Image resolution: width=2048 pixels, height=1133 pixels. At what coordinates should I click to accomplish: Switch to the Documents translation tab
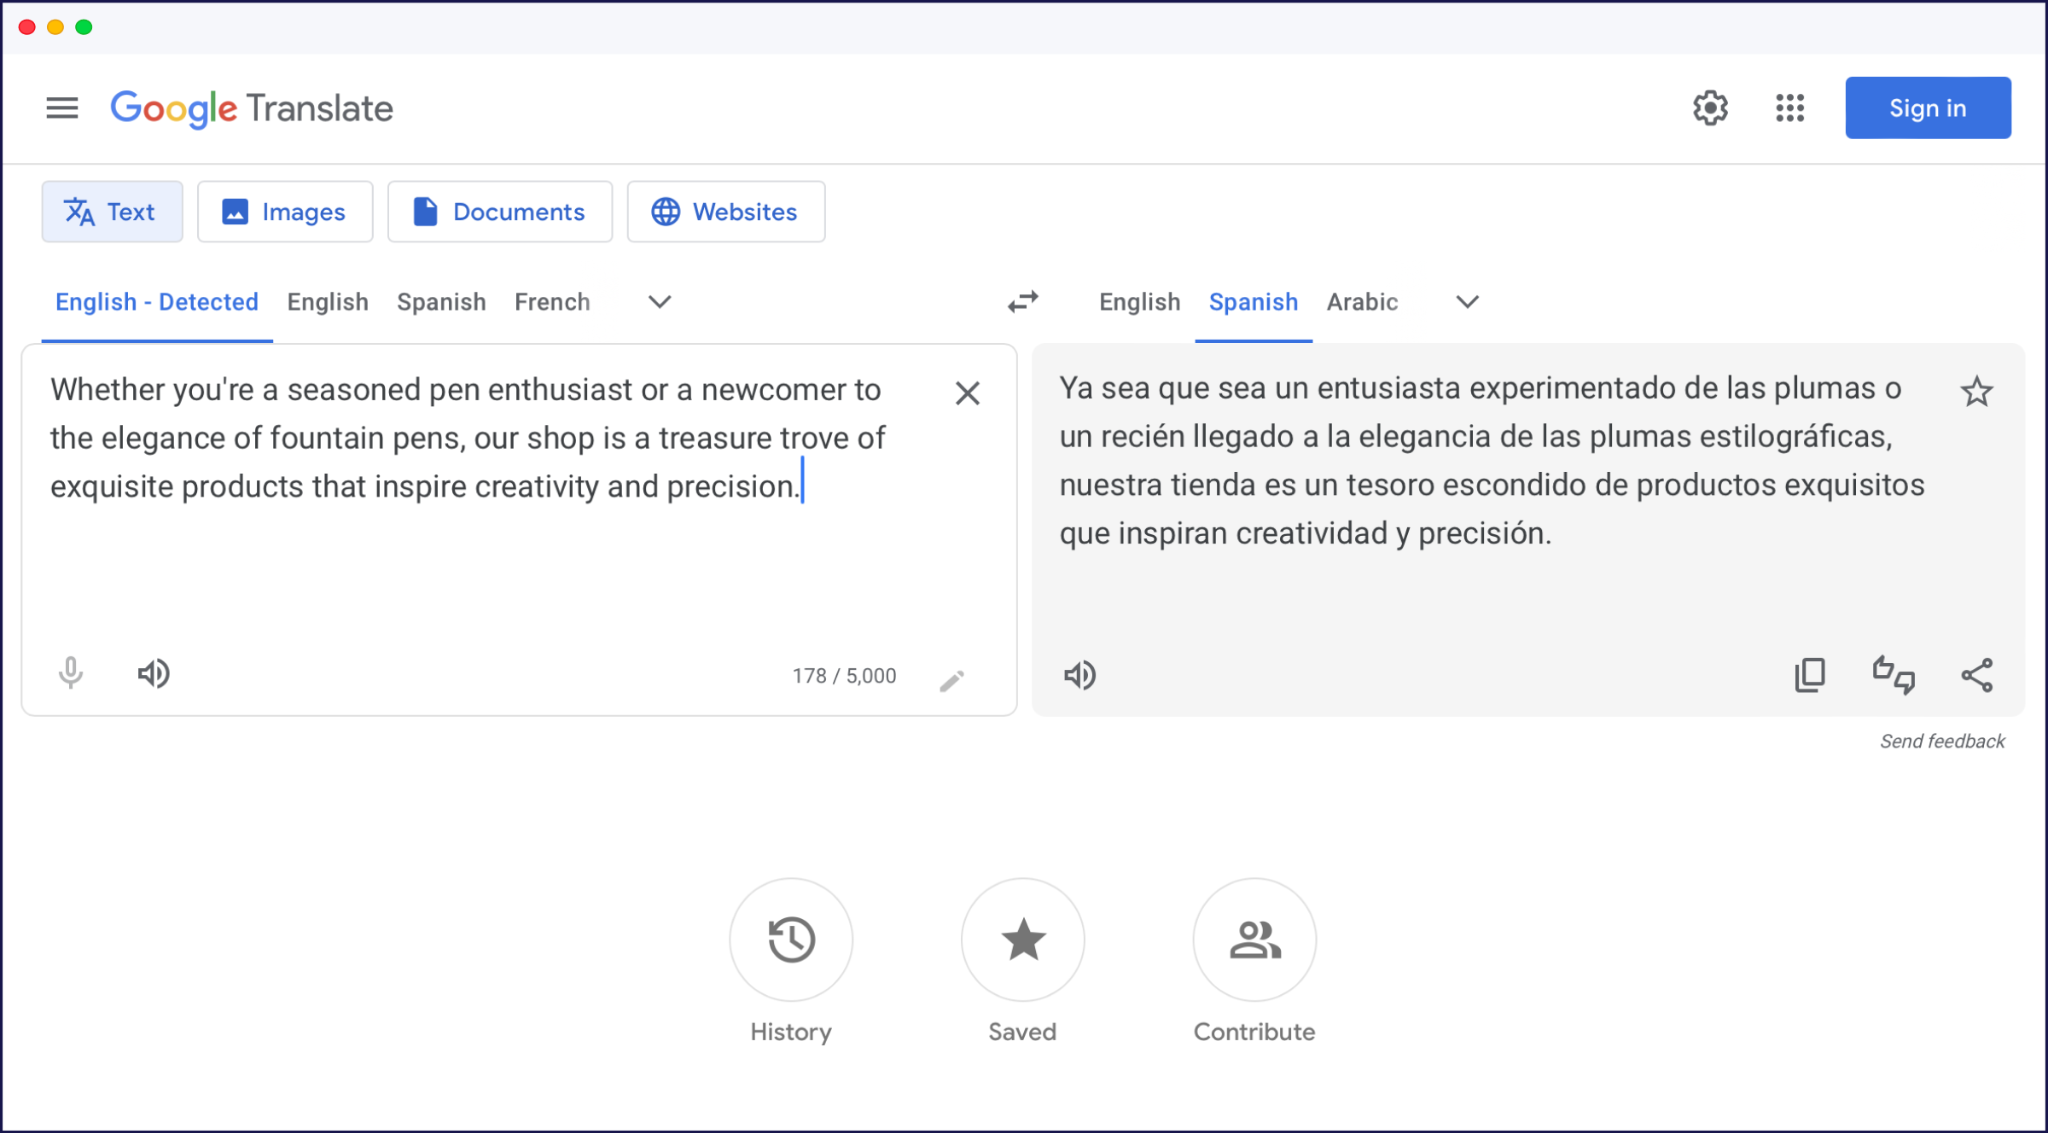[x=500, y=211]
